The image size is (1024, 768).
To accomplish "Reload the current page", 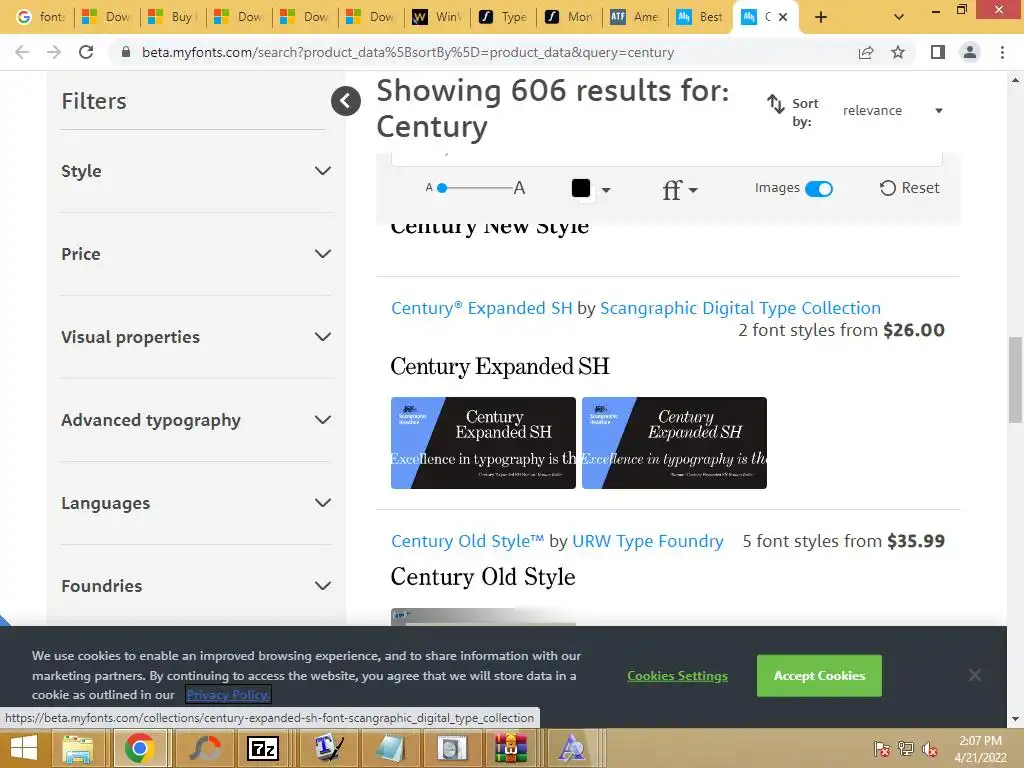I will tap(86, 52).
